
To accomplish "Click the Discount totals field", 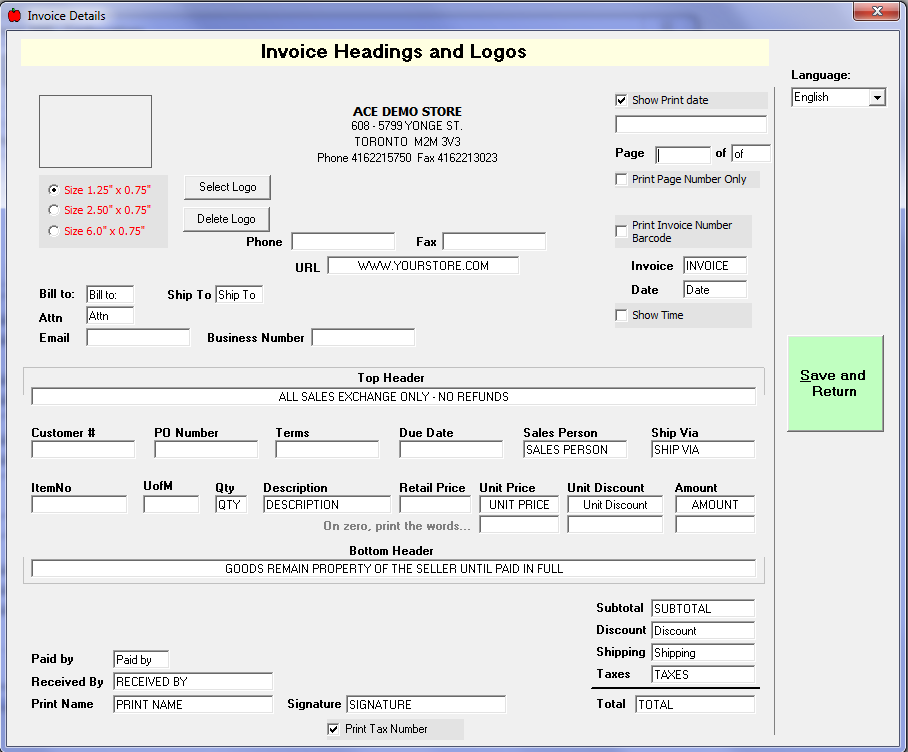I will pos(703,630).
